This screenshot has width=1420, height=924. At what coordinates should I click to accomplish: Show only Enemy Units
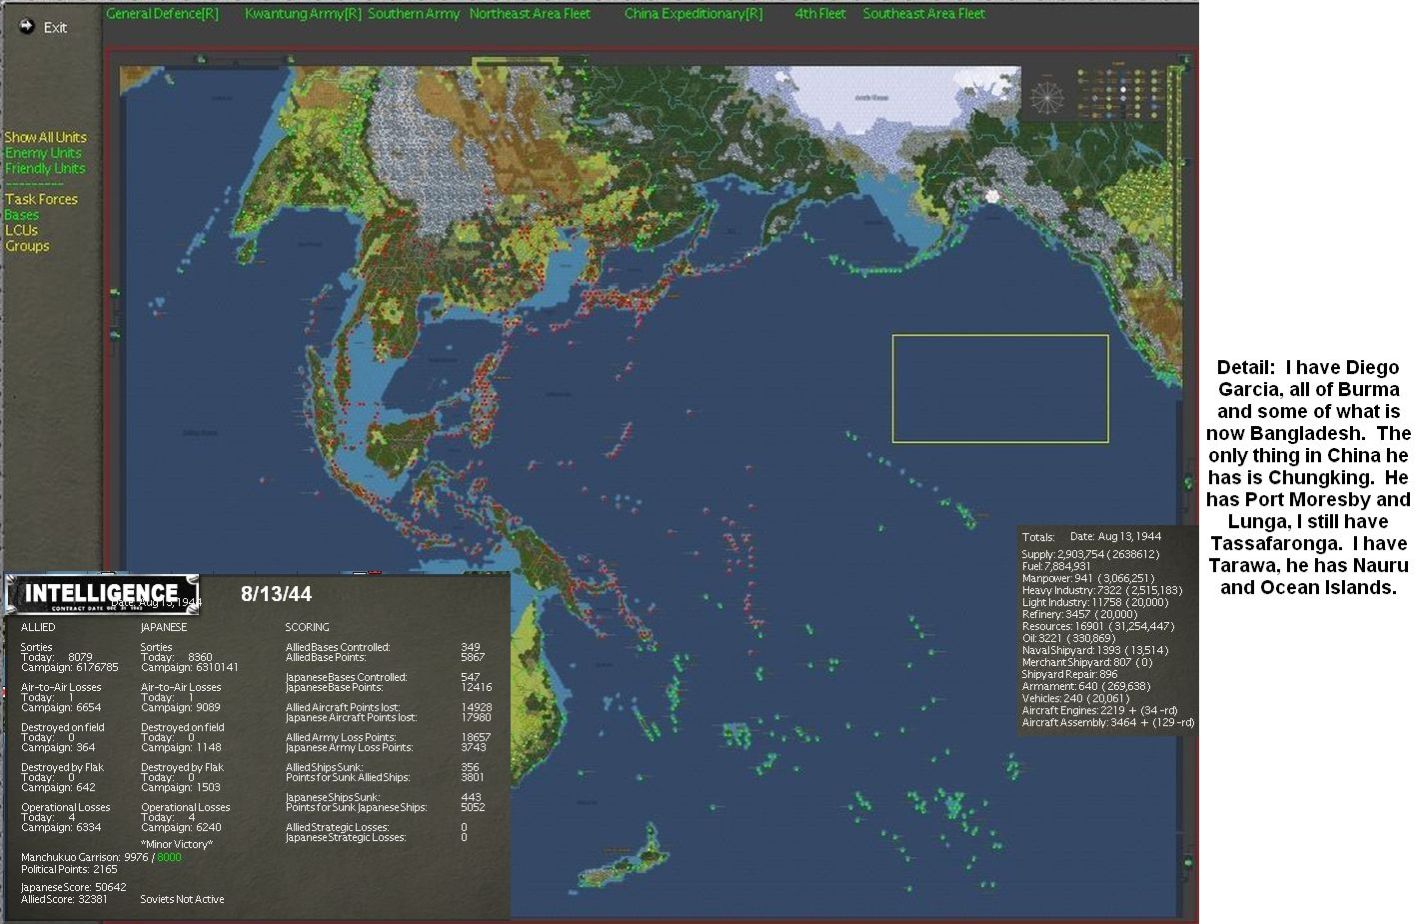43,153
